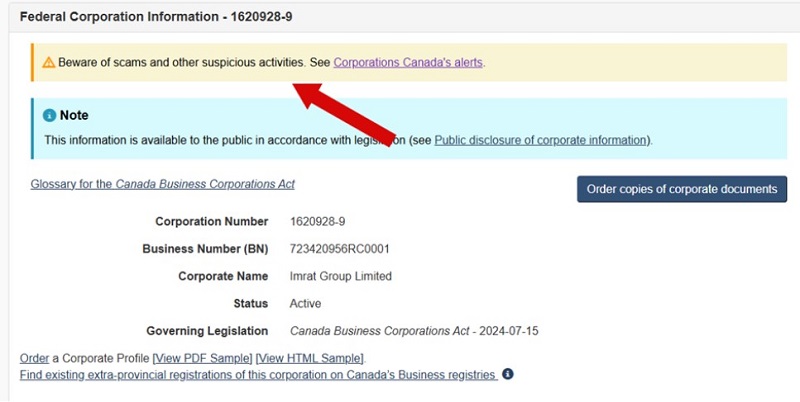
Task: Click the Federal Corporation Information heading
Action: pyautogui.click(x=156, y=17)
